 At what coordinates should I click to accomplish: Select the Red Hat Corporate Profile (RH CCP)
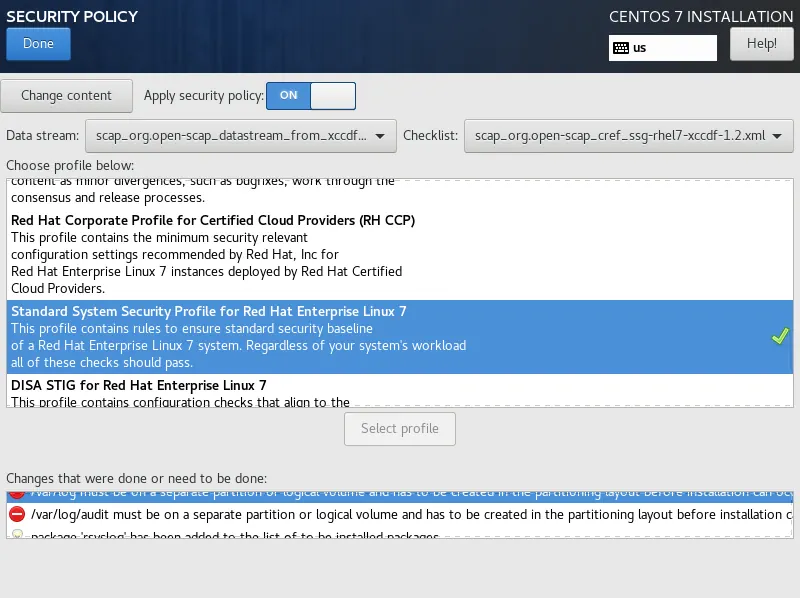(400, 254)
